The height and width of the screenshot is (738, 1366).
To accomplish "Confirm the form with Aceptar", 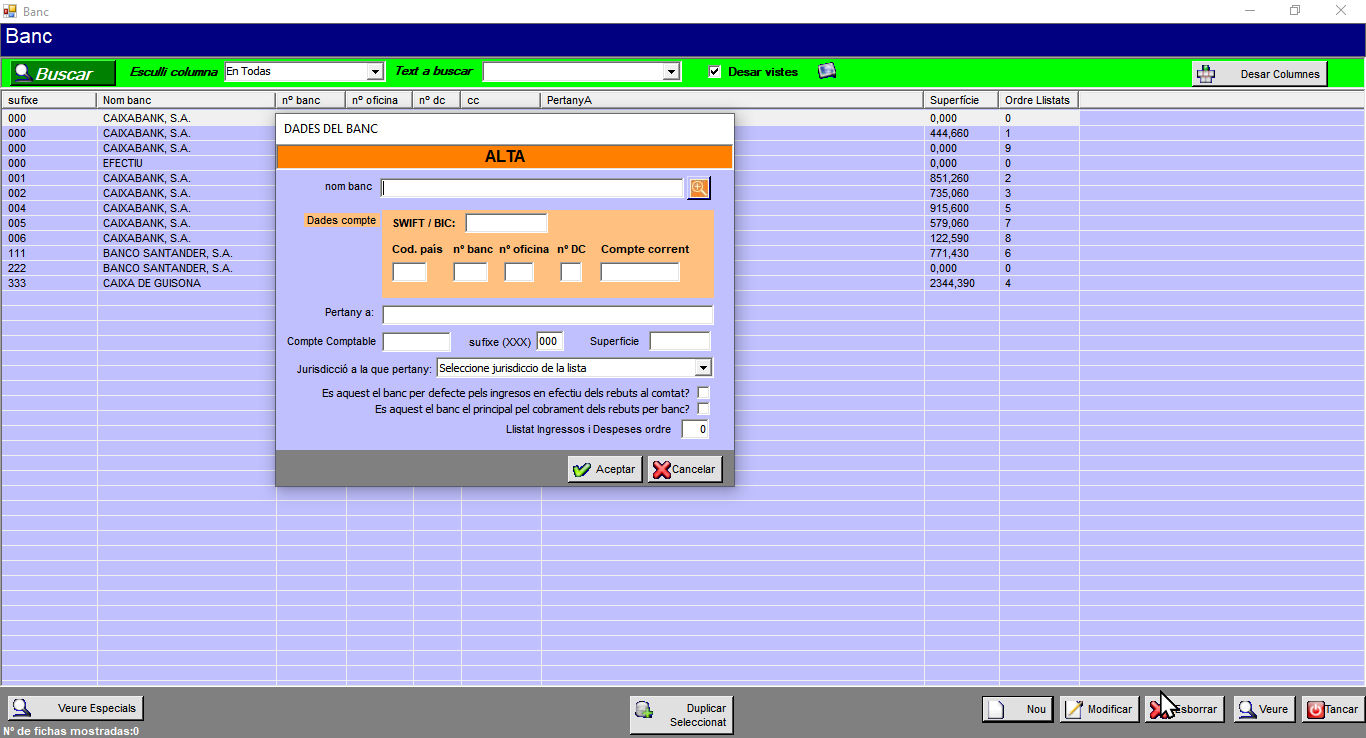I will click(x=605, y=469).
